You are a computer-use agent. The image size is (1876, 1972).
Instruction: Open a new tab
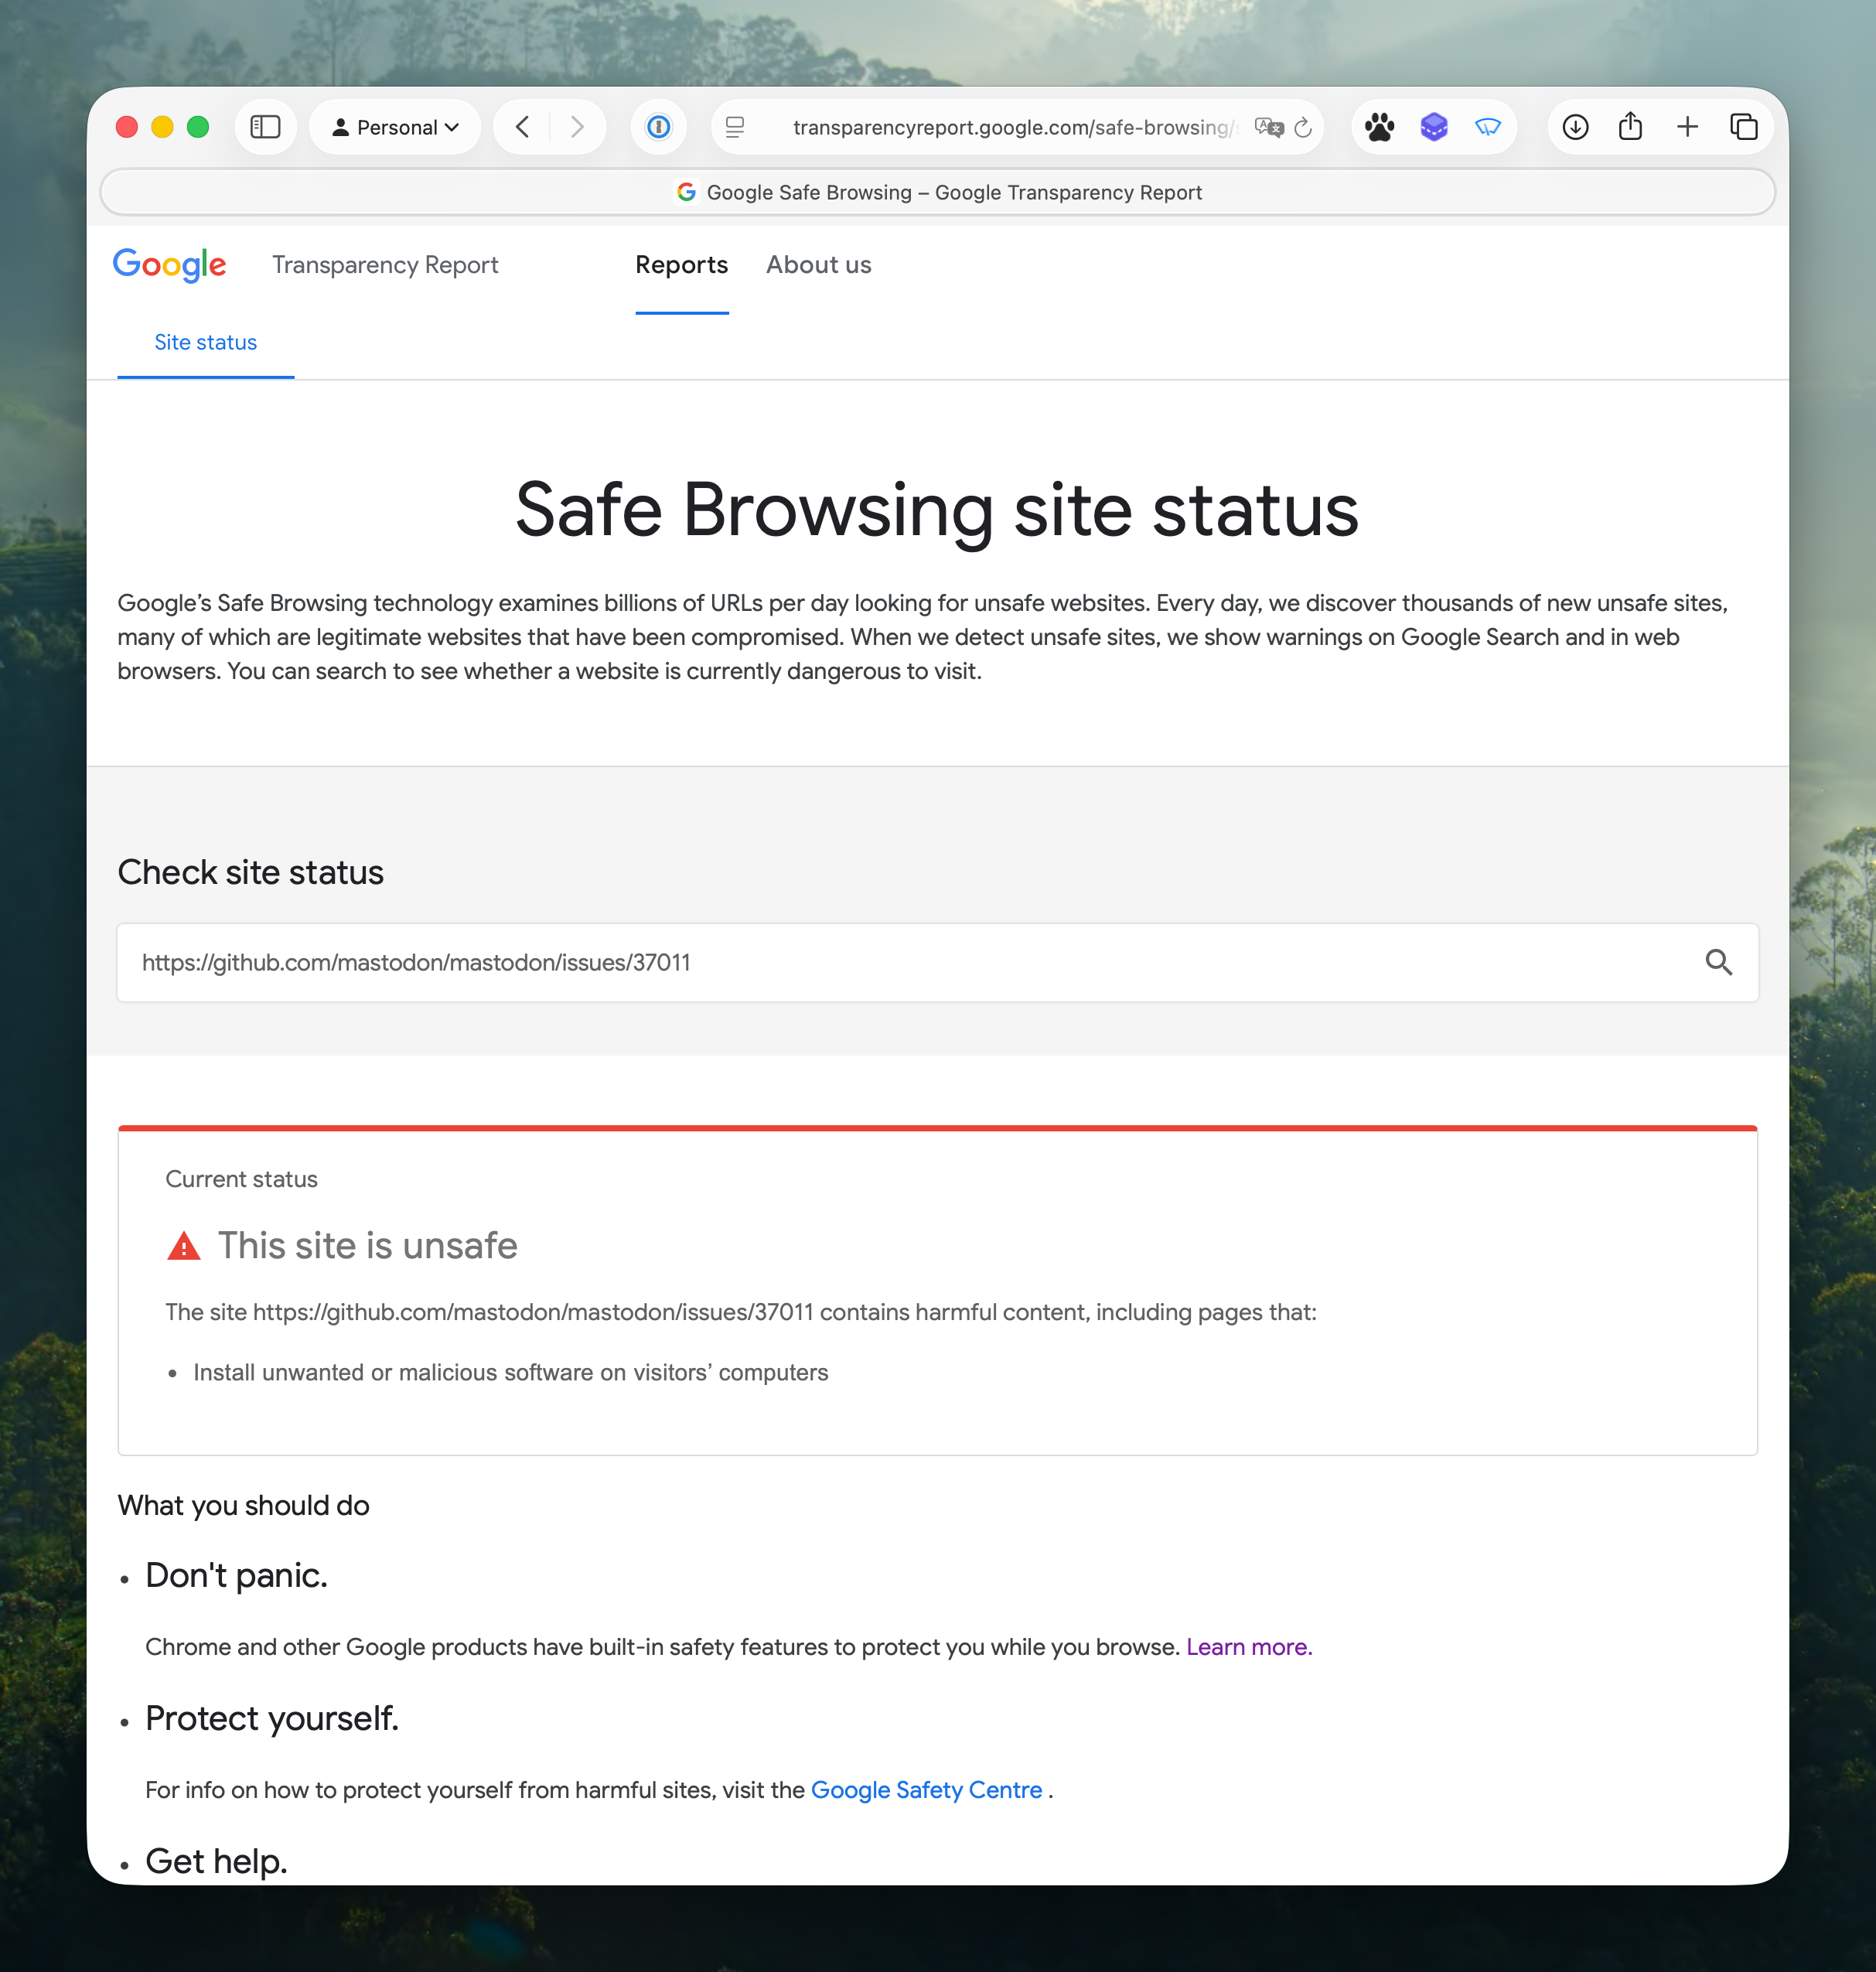[x=1687, y=127]
